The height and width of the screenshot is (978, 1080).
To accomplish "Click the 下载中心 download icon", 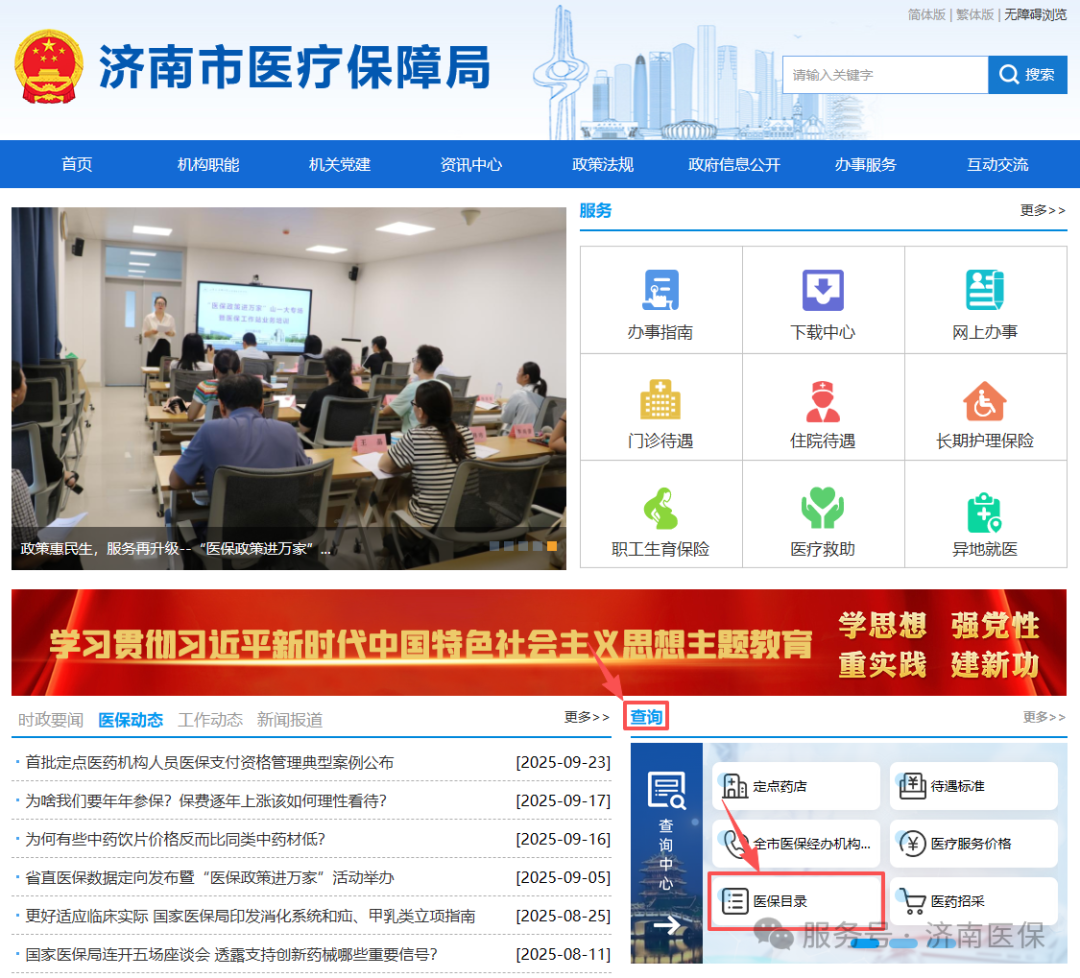I will click(x=823, y=290).
